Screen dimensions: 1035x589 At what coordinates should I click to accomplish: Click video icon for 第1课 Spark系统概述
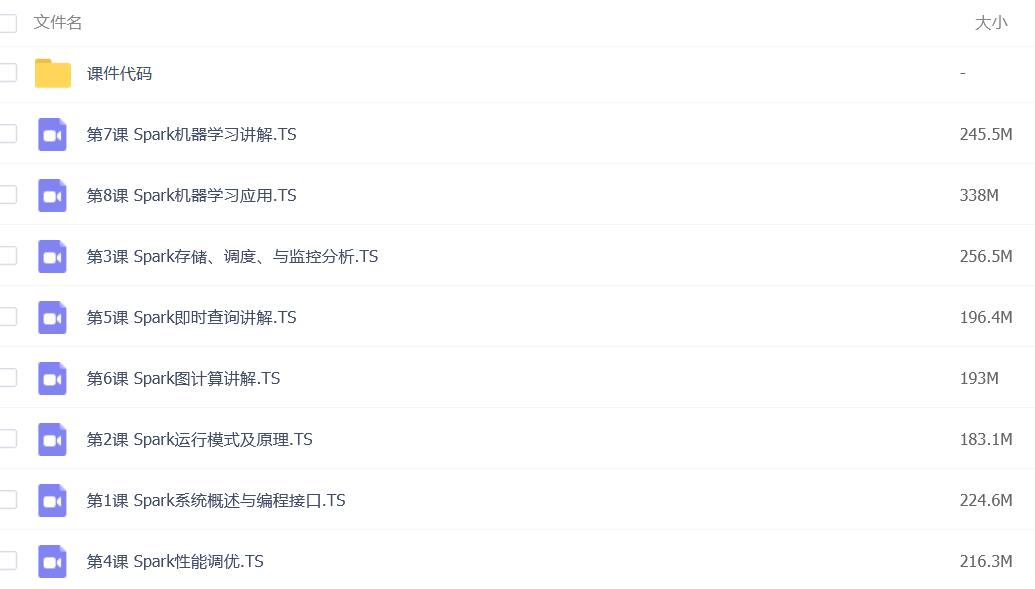tap(52, 501)
